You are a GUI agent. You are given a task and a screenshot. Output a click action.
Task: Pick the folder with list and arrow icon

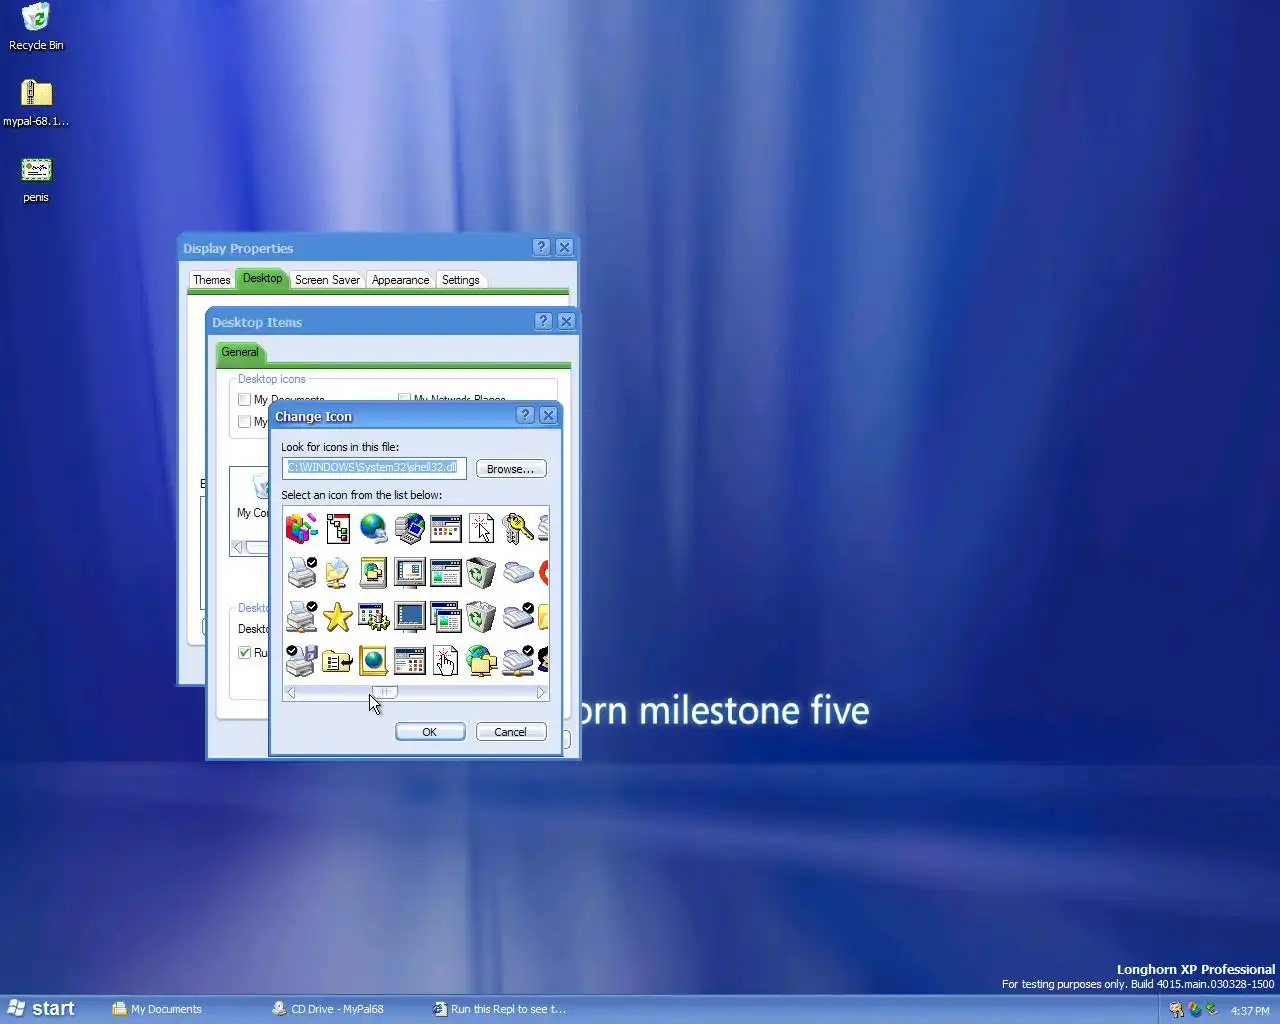337,661
